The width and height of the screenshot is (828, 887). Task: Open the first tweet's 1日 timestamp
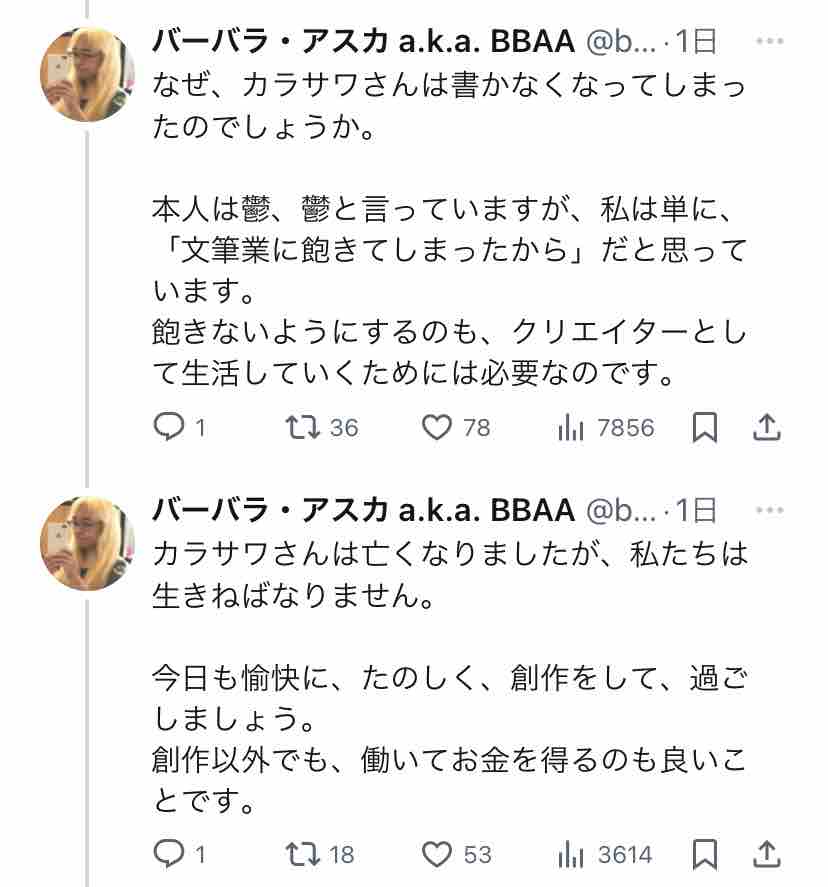coord(697,41)
